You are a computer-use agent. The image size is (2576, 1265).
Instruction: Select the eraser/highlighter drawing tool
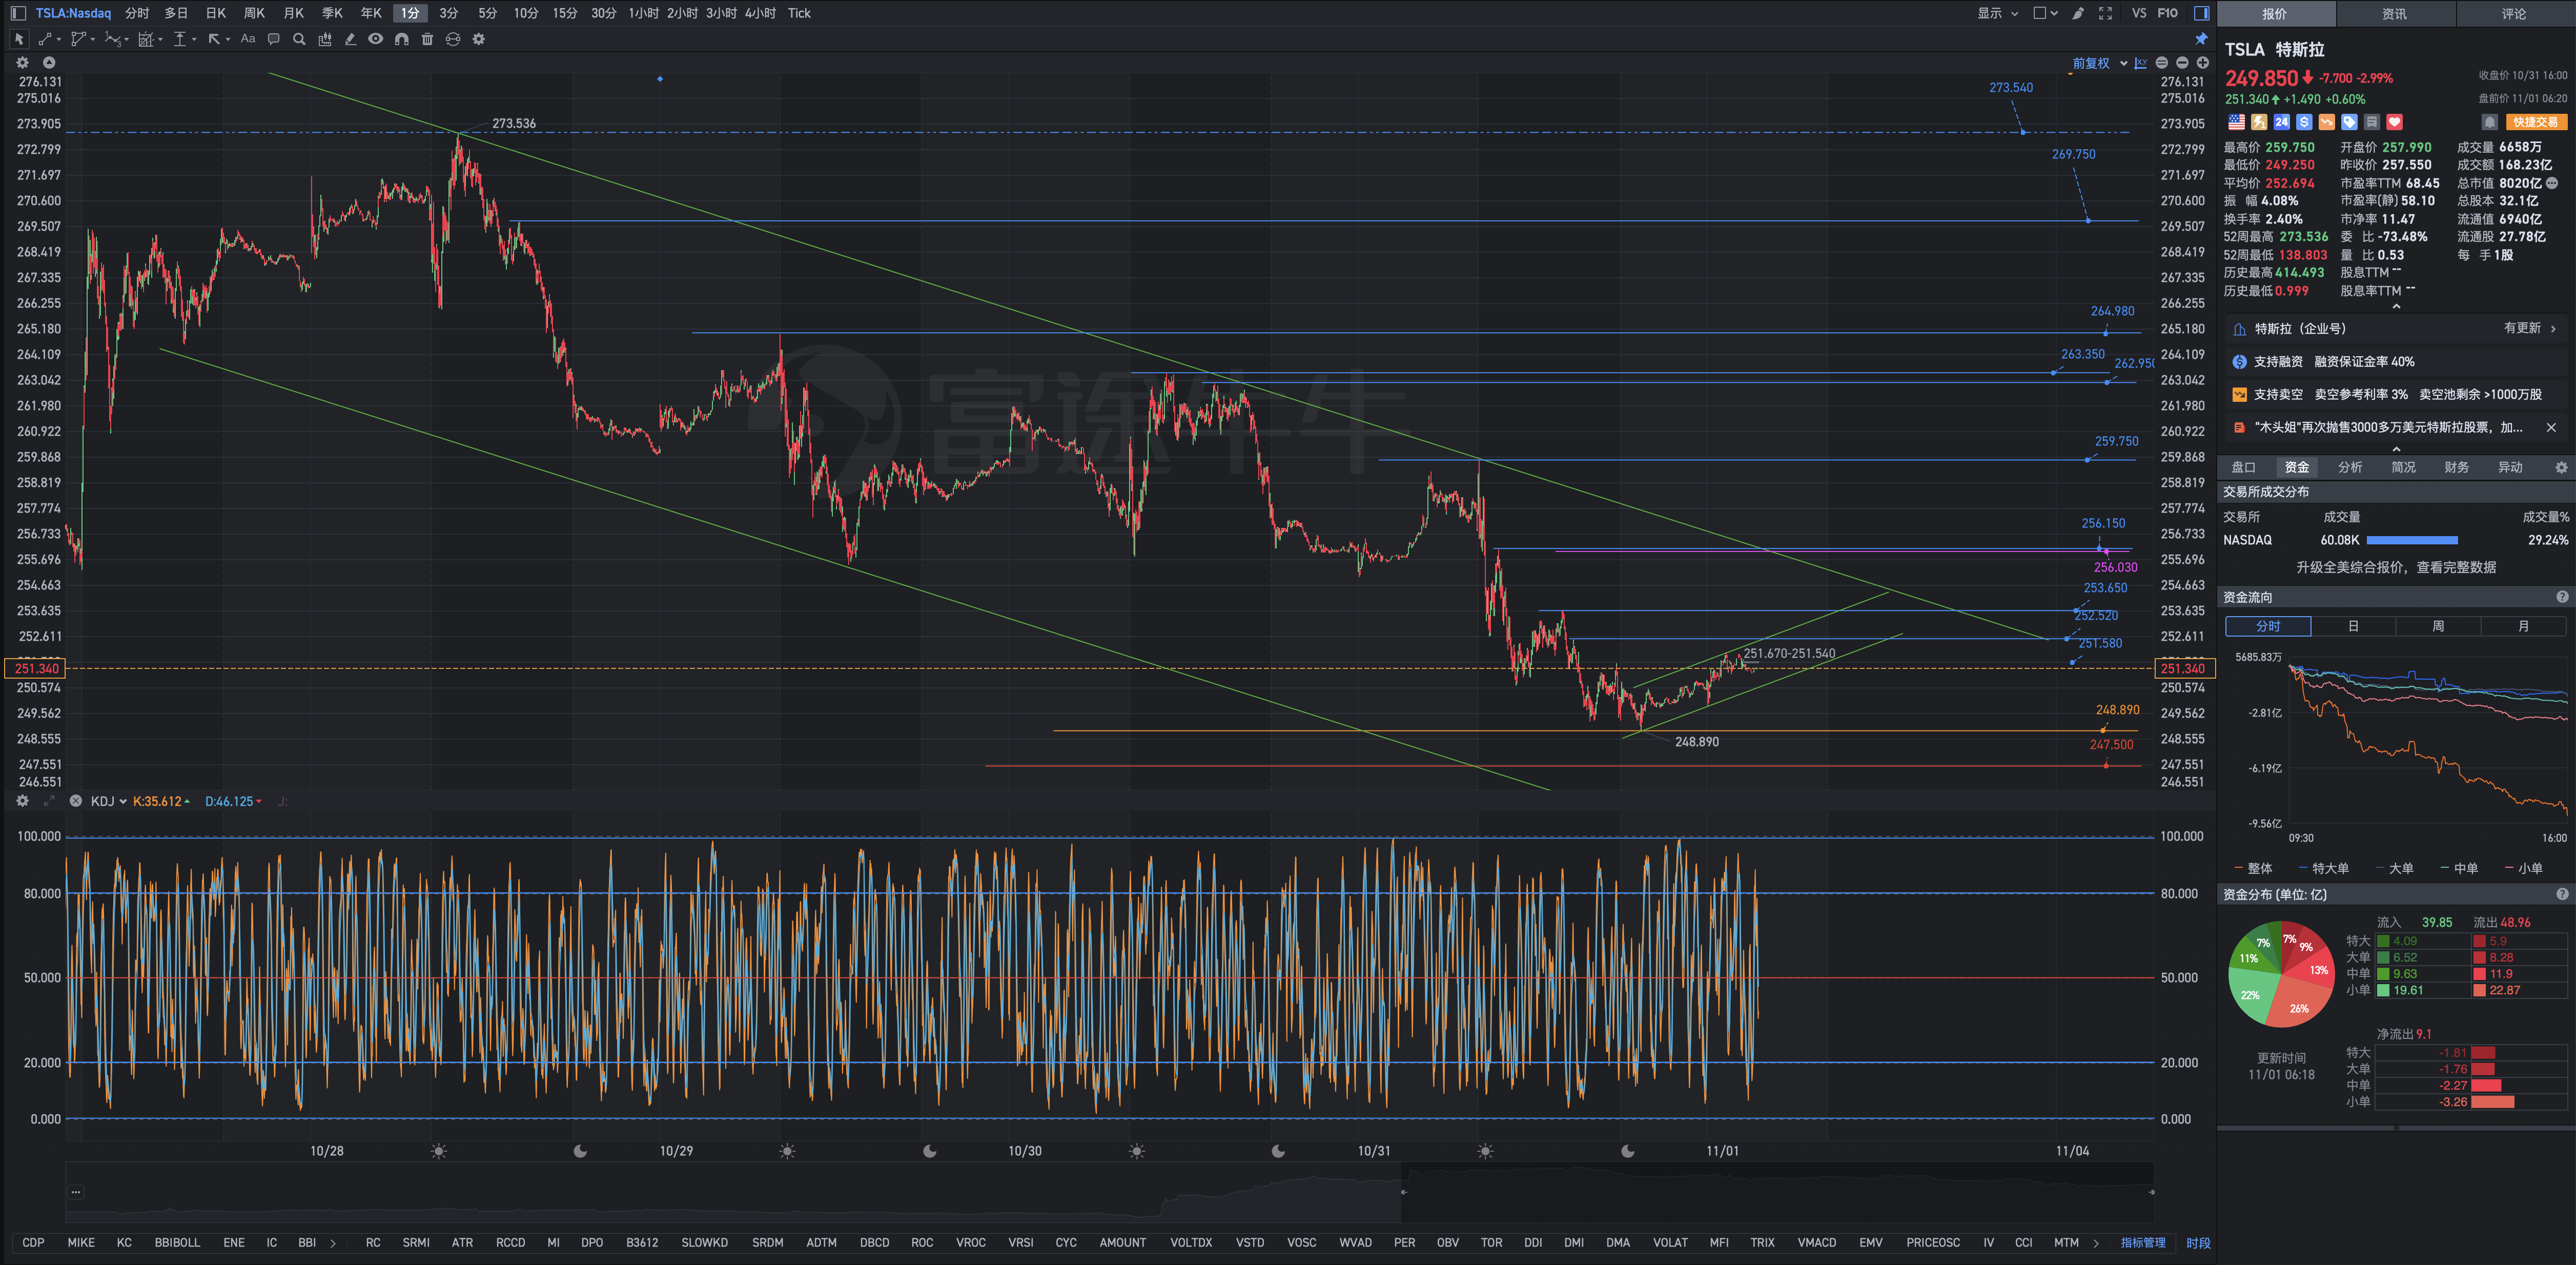pyautogui.click(x=350, y=39)
